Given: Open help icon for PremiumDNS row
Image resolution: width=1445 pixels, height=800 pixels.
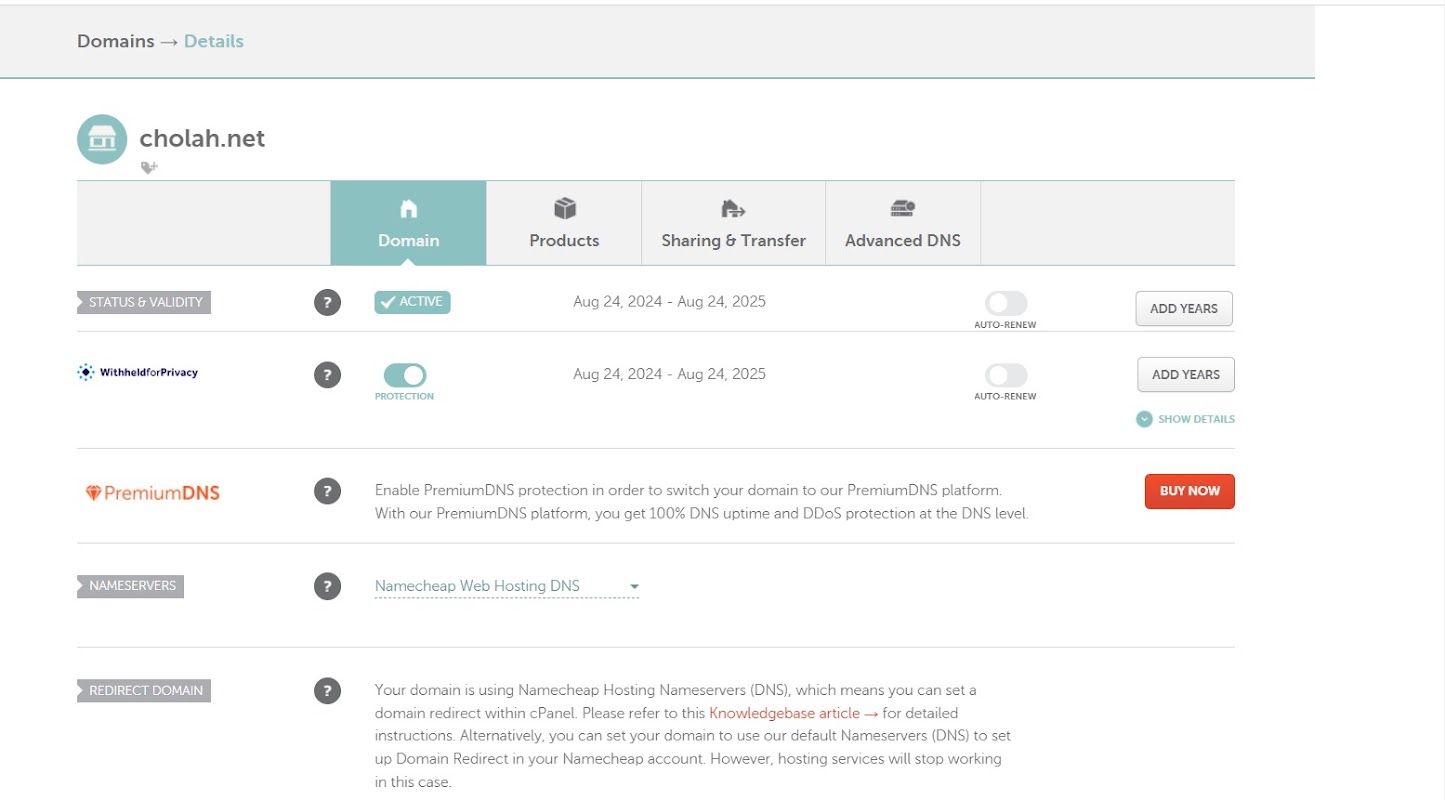Looking at the screenshot, I should 327,491.
